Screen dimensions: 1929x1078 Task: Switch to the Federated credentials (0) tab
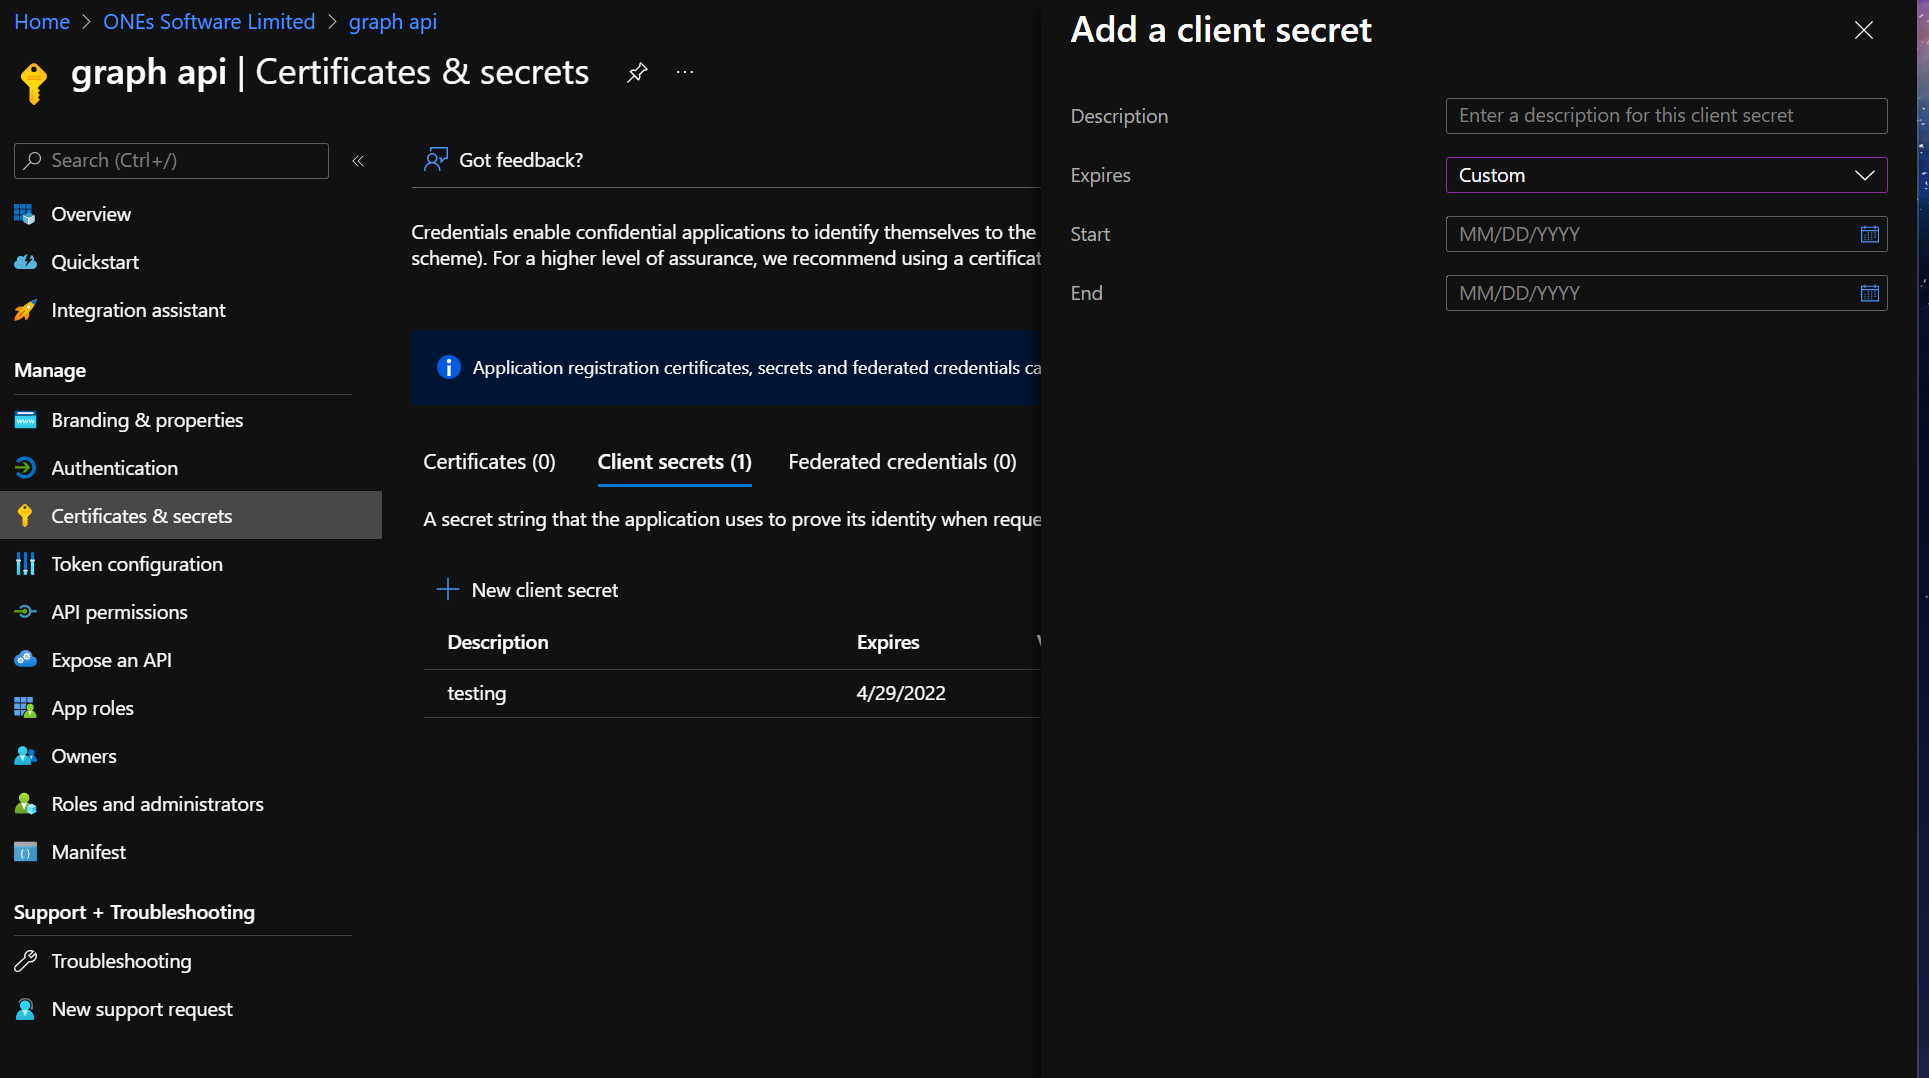click(902, 462)
